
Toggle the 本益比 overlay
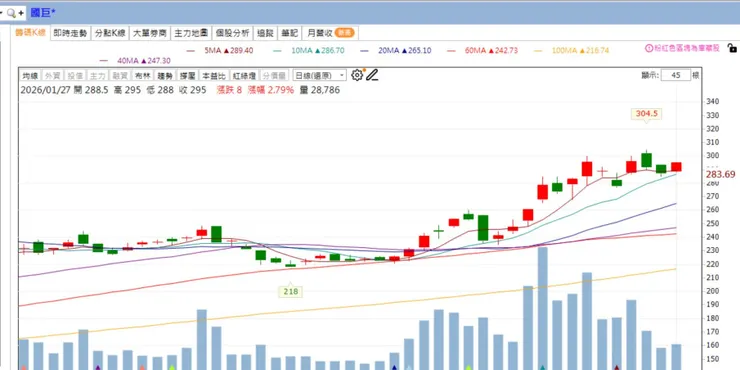(x=214, y=76)
